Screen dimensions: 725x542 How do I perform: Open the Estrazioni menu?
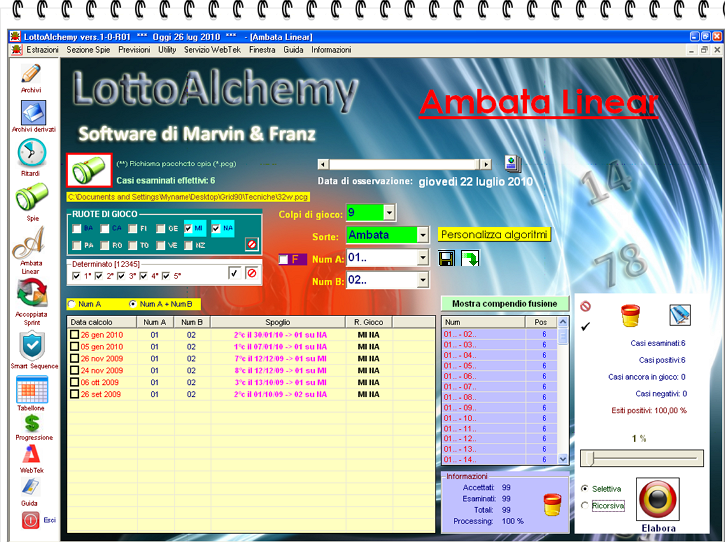pos(42,50)
